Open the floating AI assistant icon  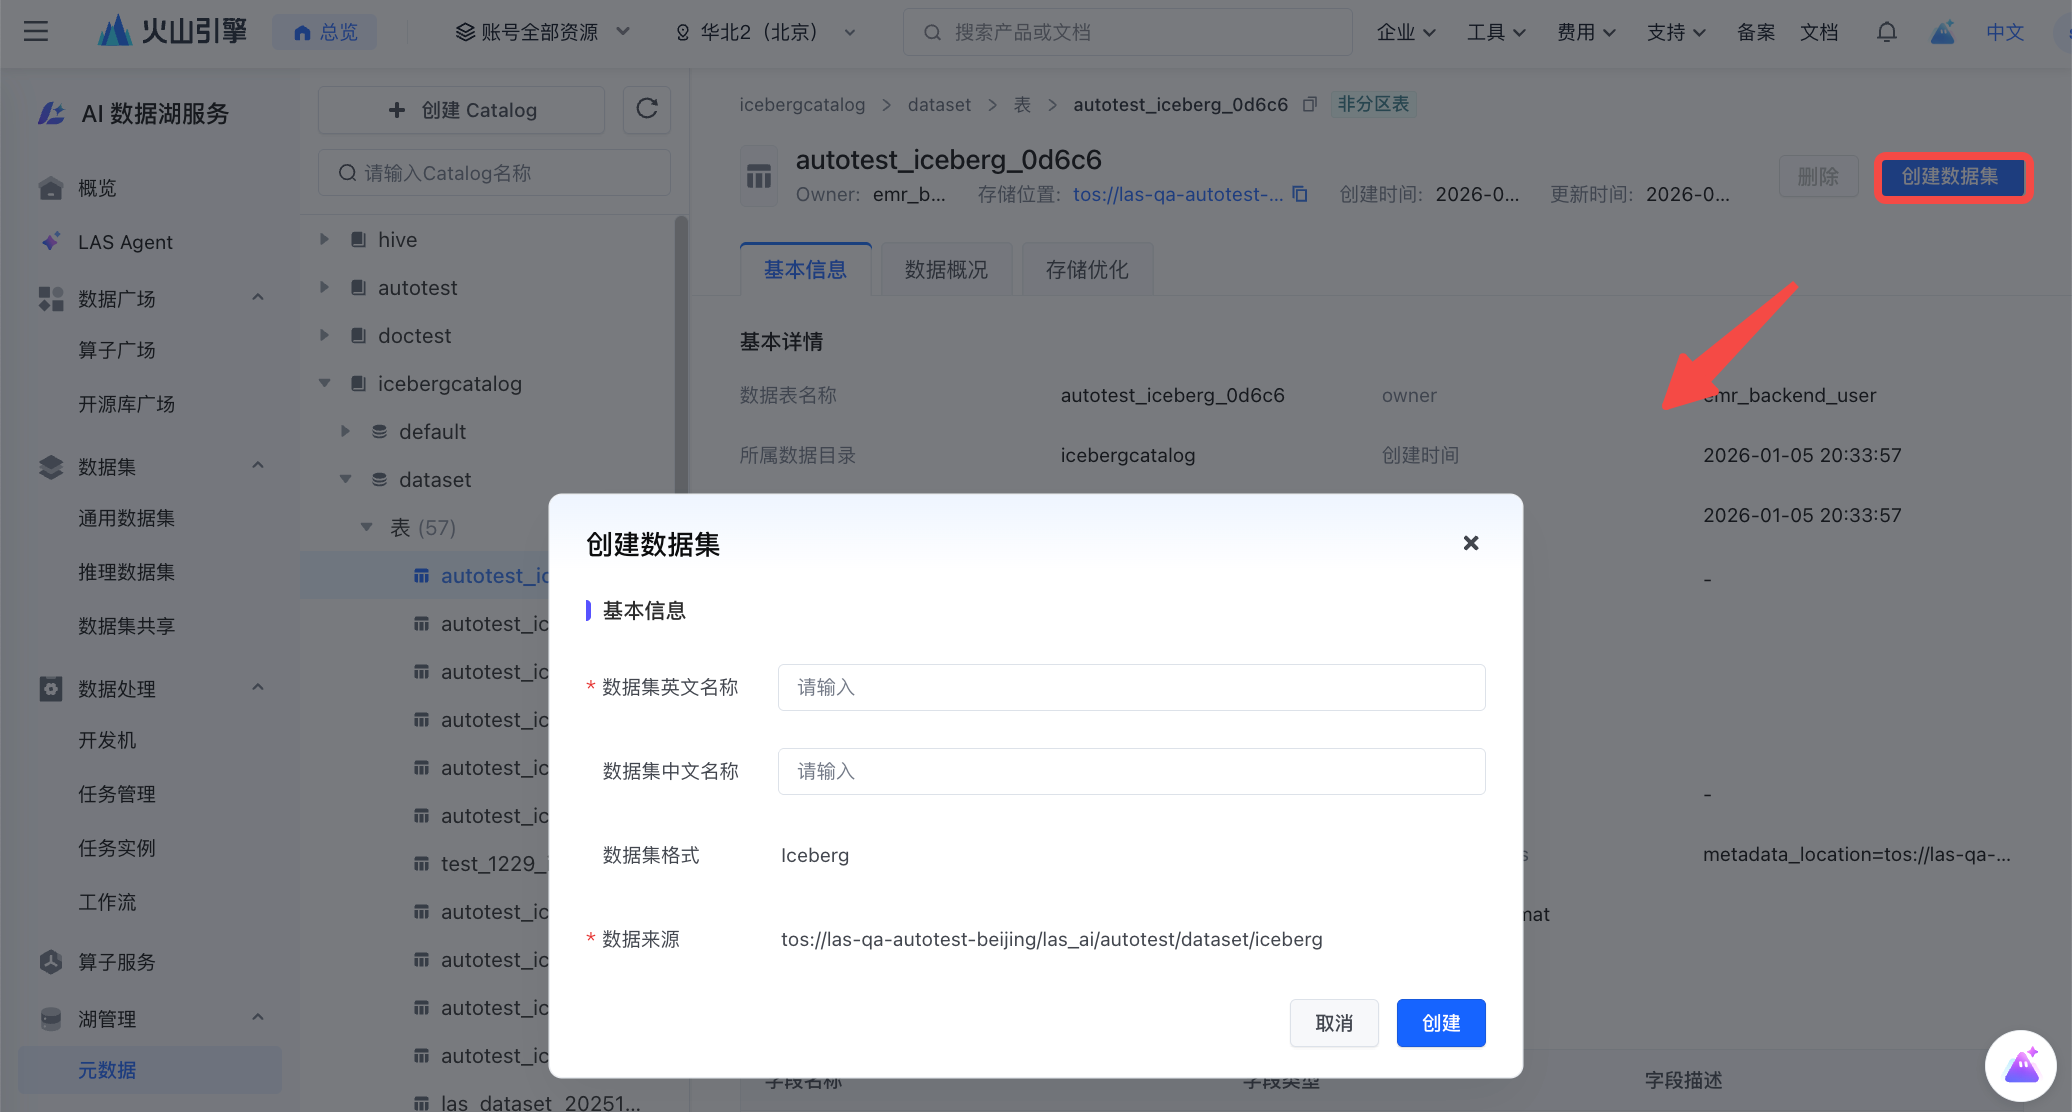2021,1066
